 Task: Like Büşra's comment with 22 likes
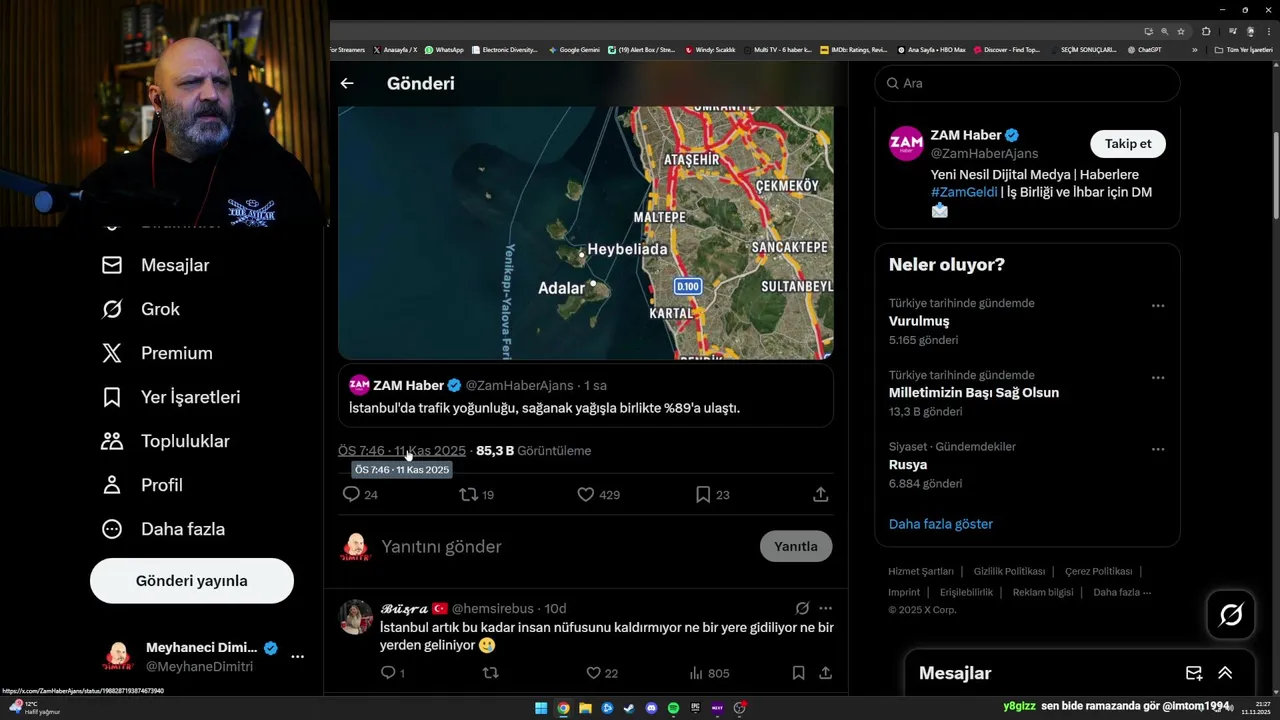click(x=593, y=673)
